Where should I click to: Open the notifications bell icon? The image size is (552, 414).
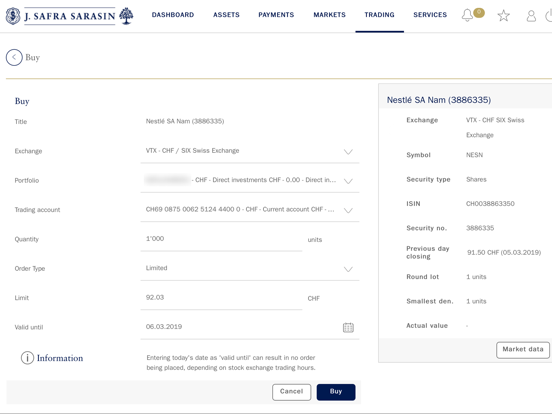point(467,15)
